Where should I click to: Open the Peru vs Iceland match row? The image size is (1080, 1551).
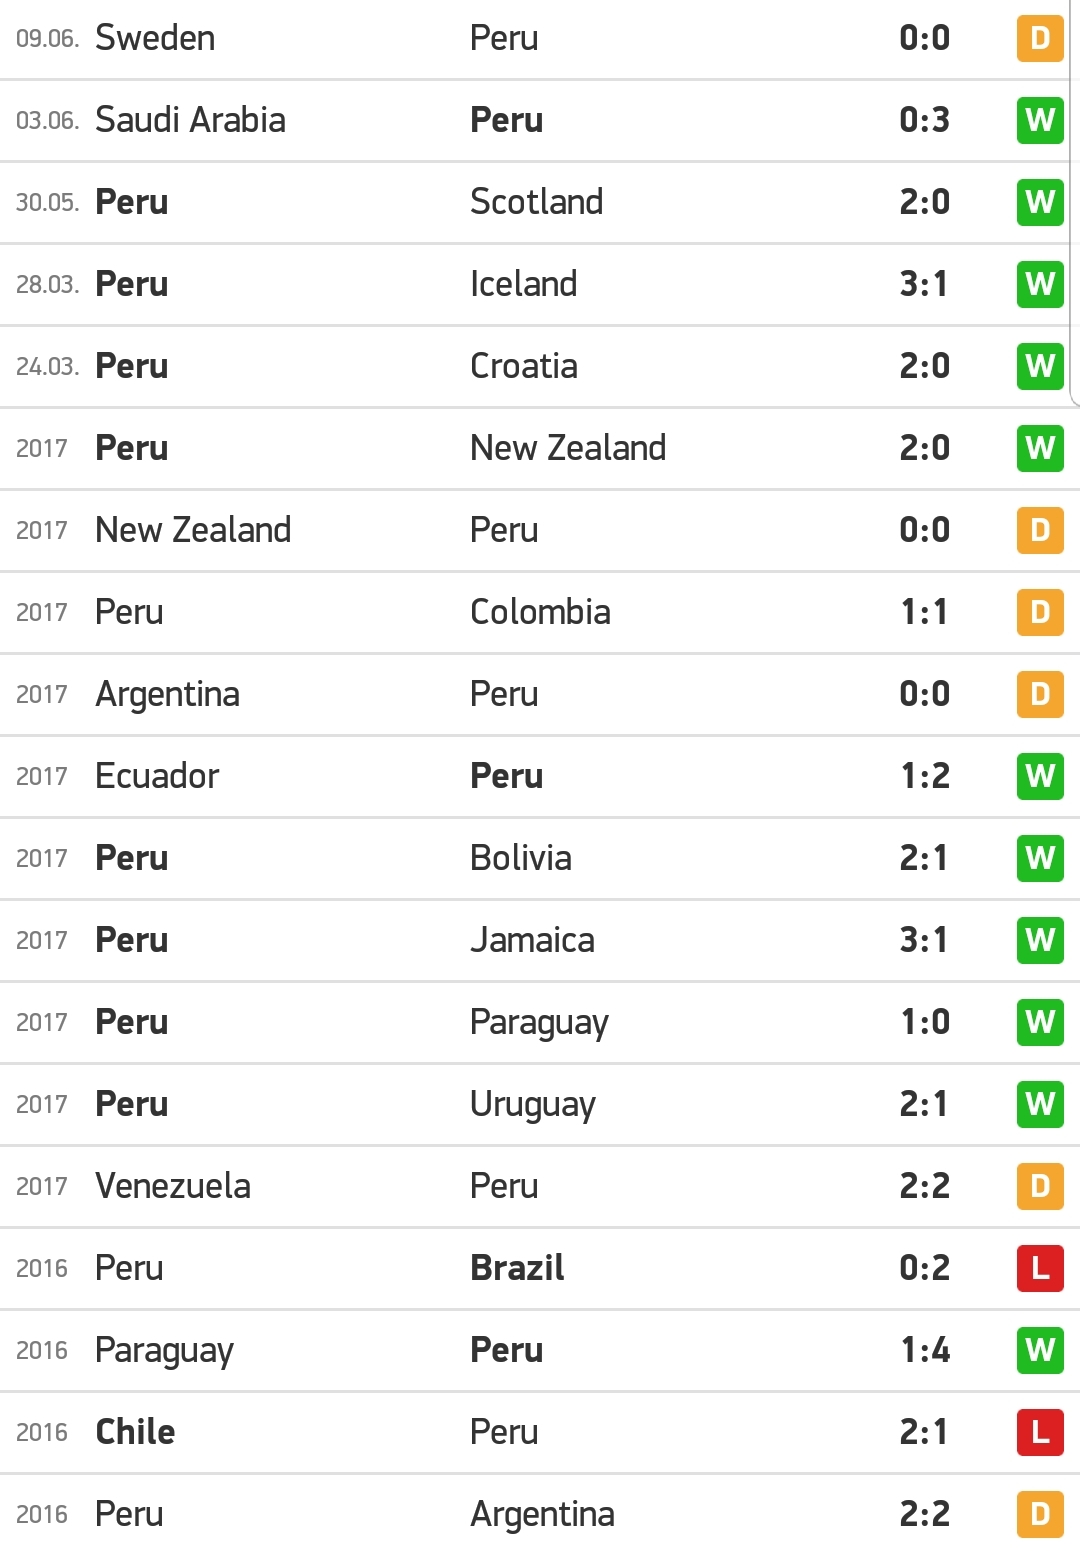click(x=540, y=284)
